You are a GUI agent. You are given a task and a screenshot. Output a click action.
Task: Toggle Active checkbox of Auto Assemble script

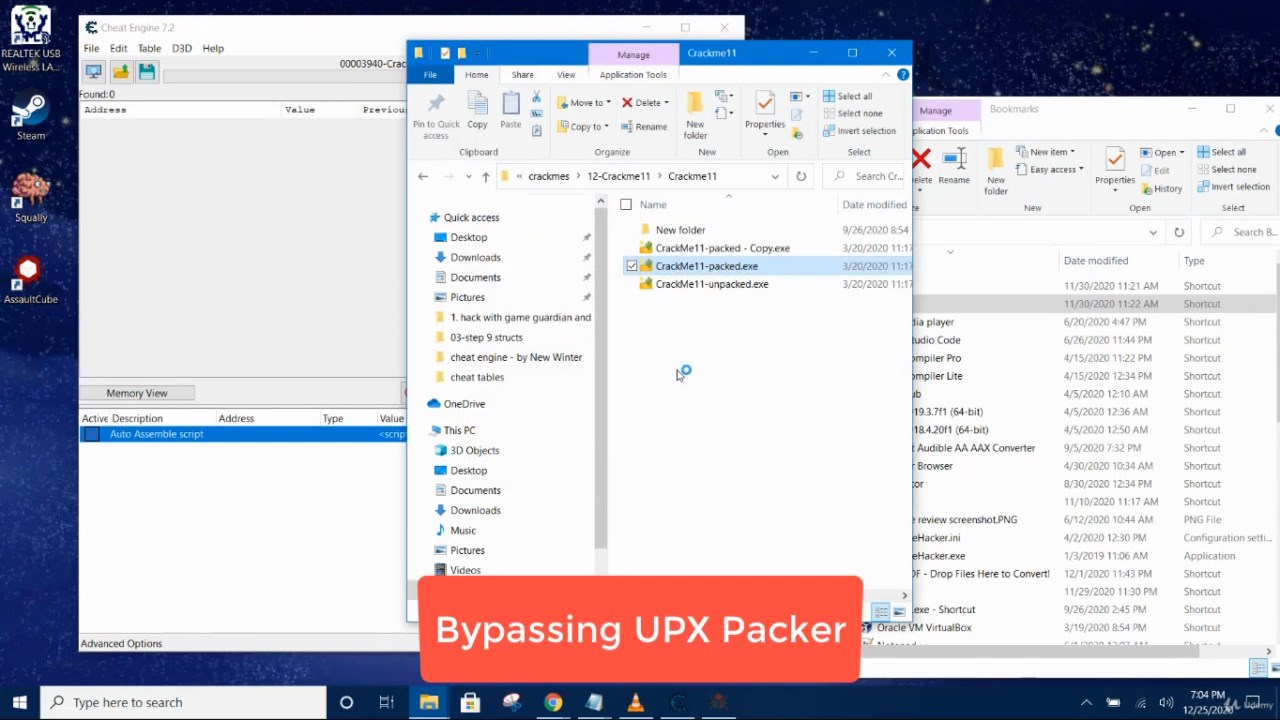tap(92, 434)
